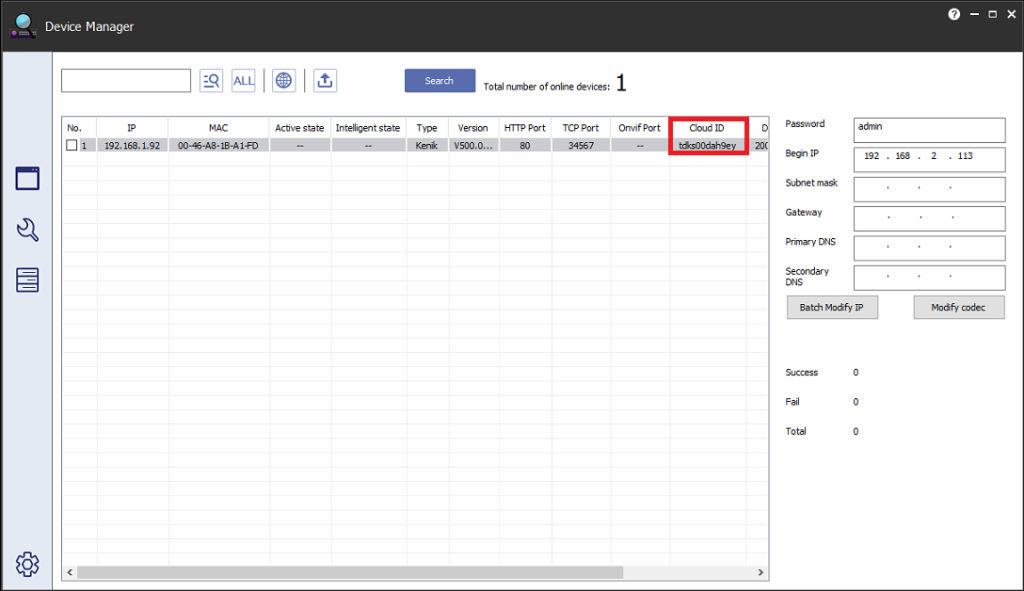
Task: Click the Batch Modify IP button
Action: tap(832, 308)
